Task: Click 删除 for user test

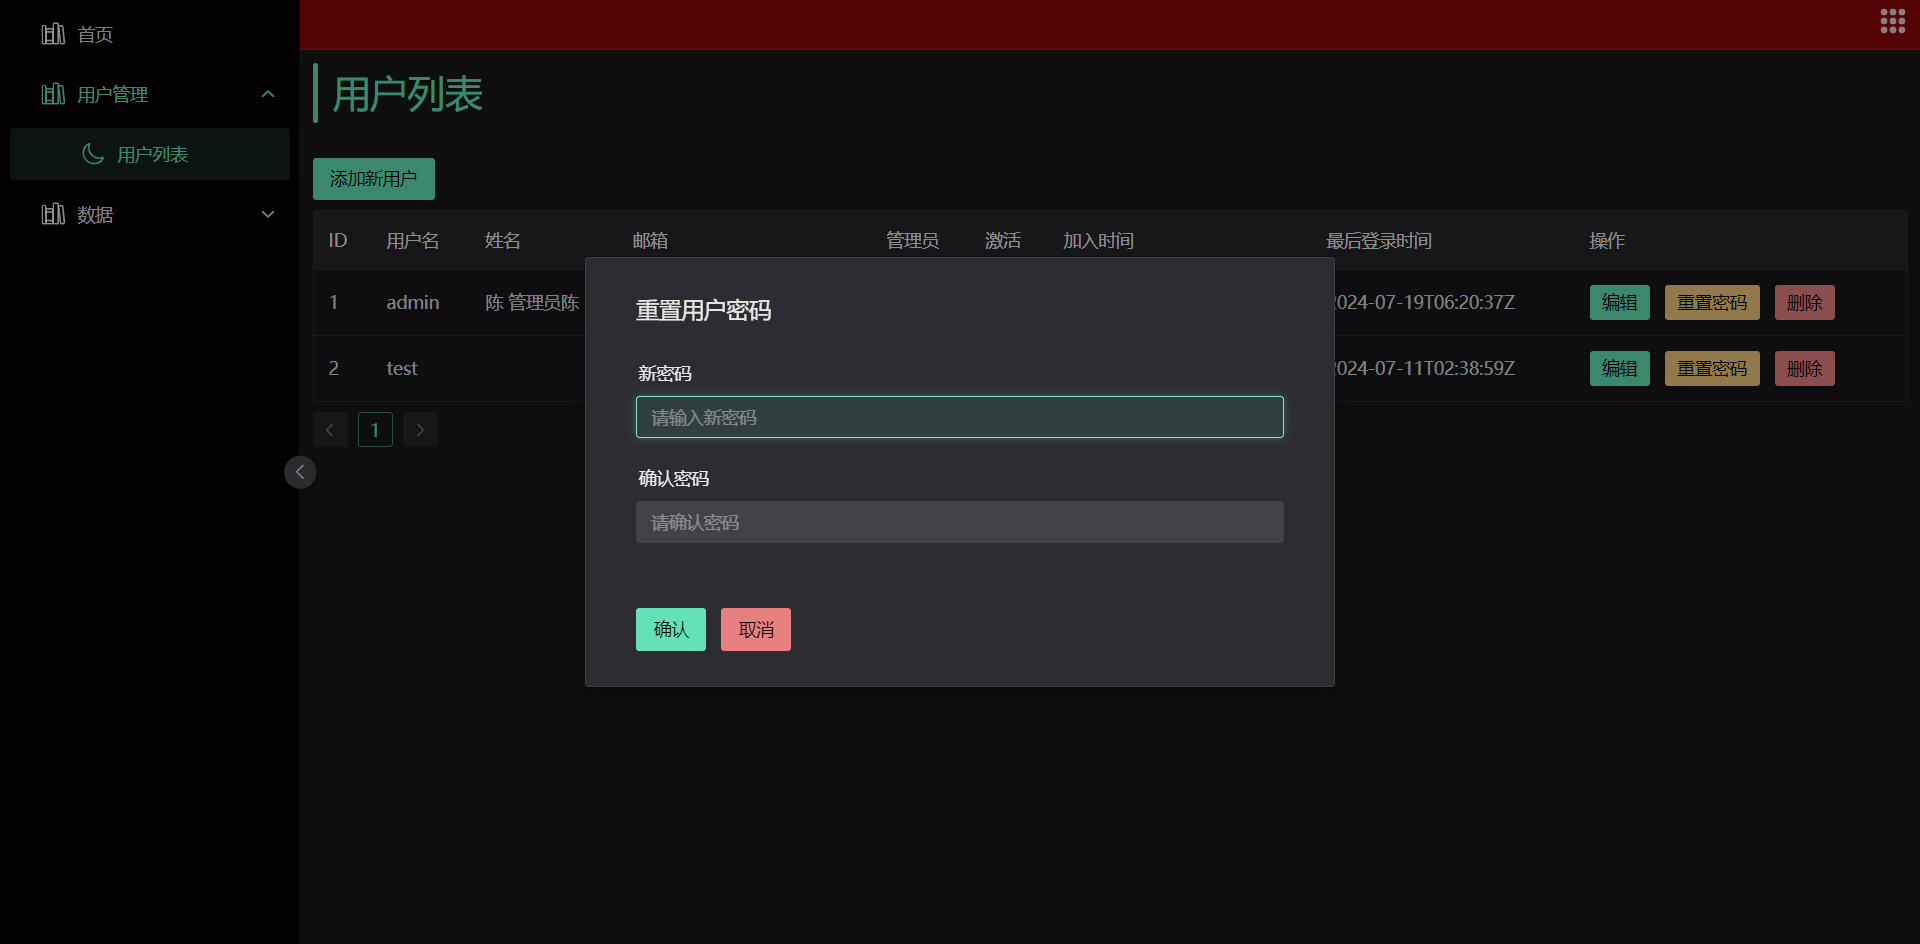Action: pos(1804,368)
